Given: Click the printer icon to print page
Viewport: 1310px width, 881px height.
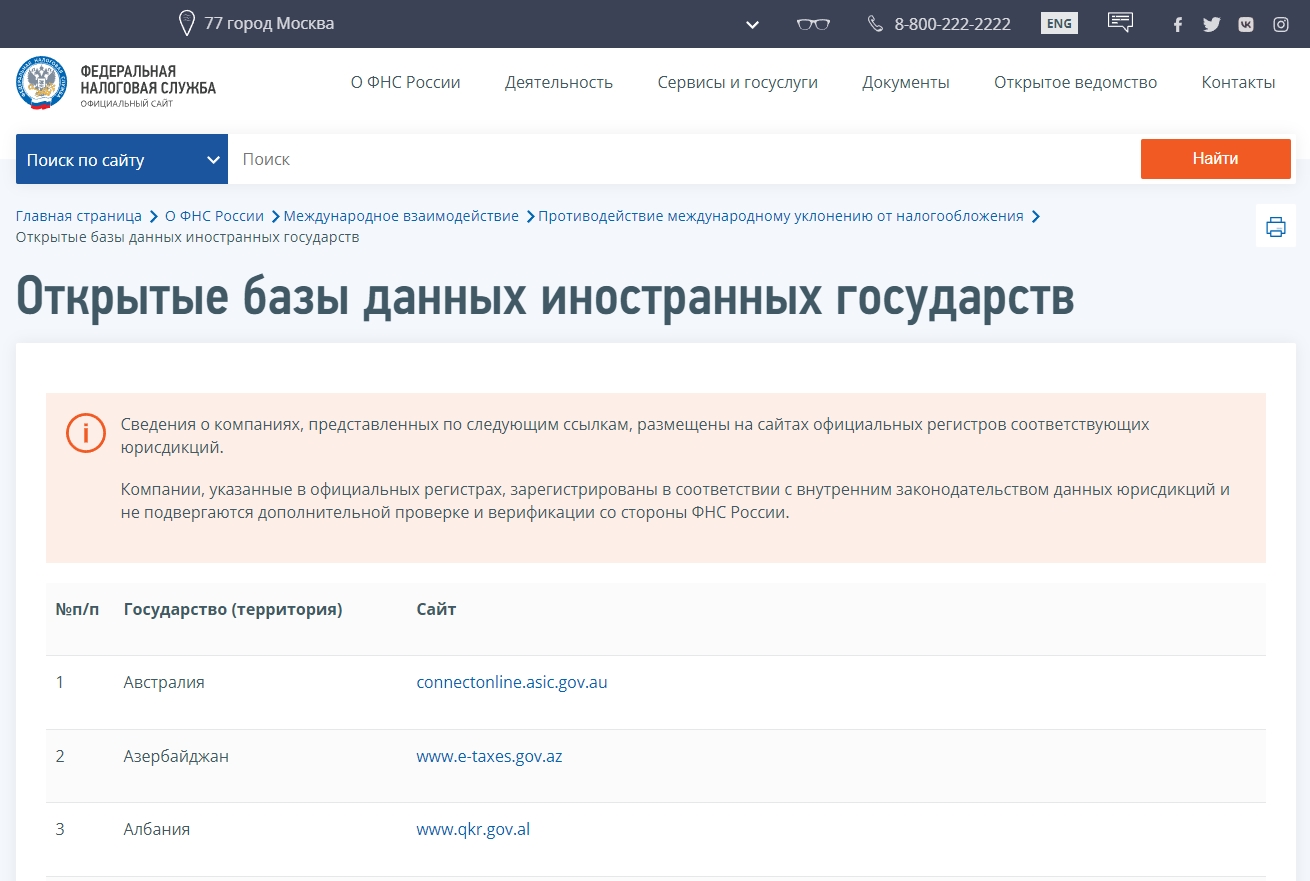Looking at the screenshot, I should click(1276, 226).
